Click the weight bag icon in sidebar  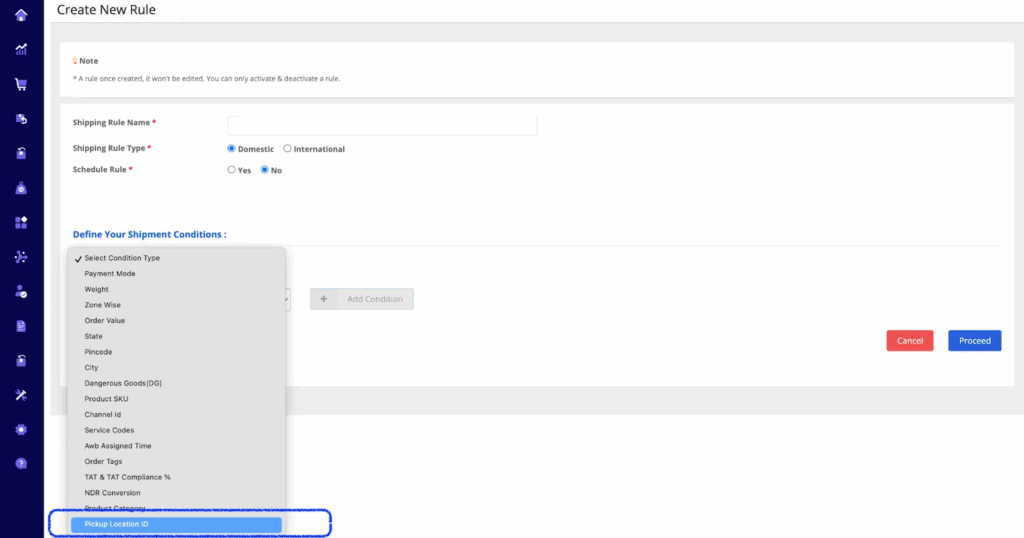(x=21, y=188)
